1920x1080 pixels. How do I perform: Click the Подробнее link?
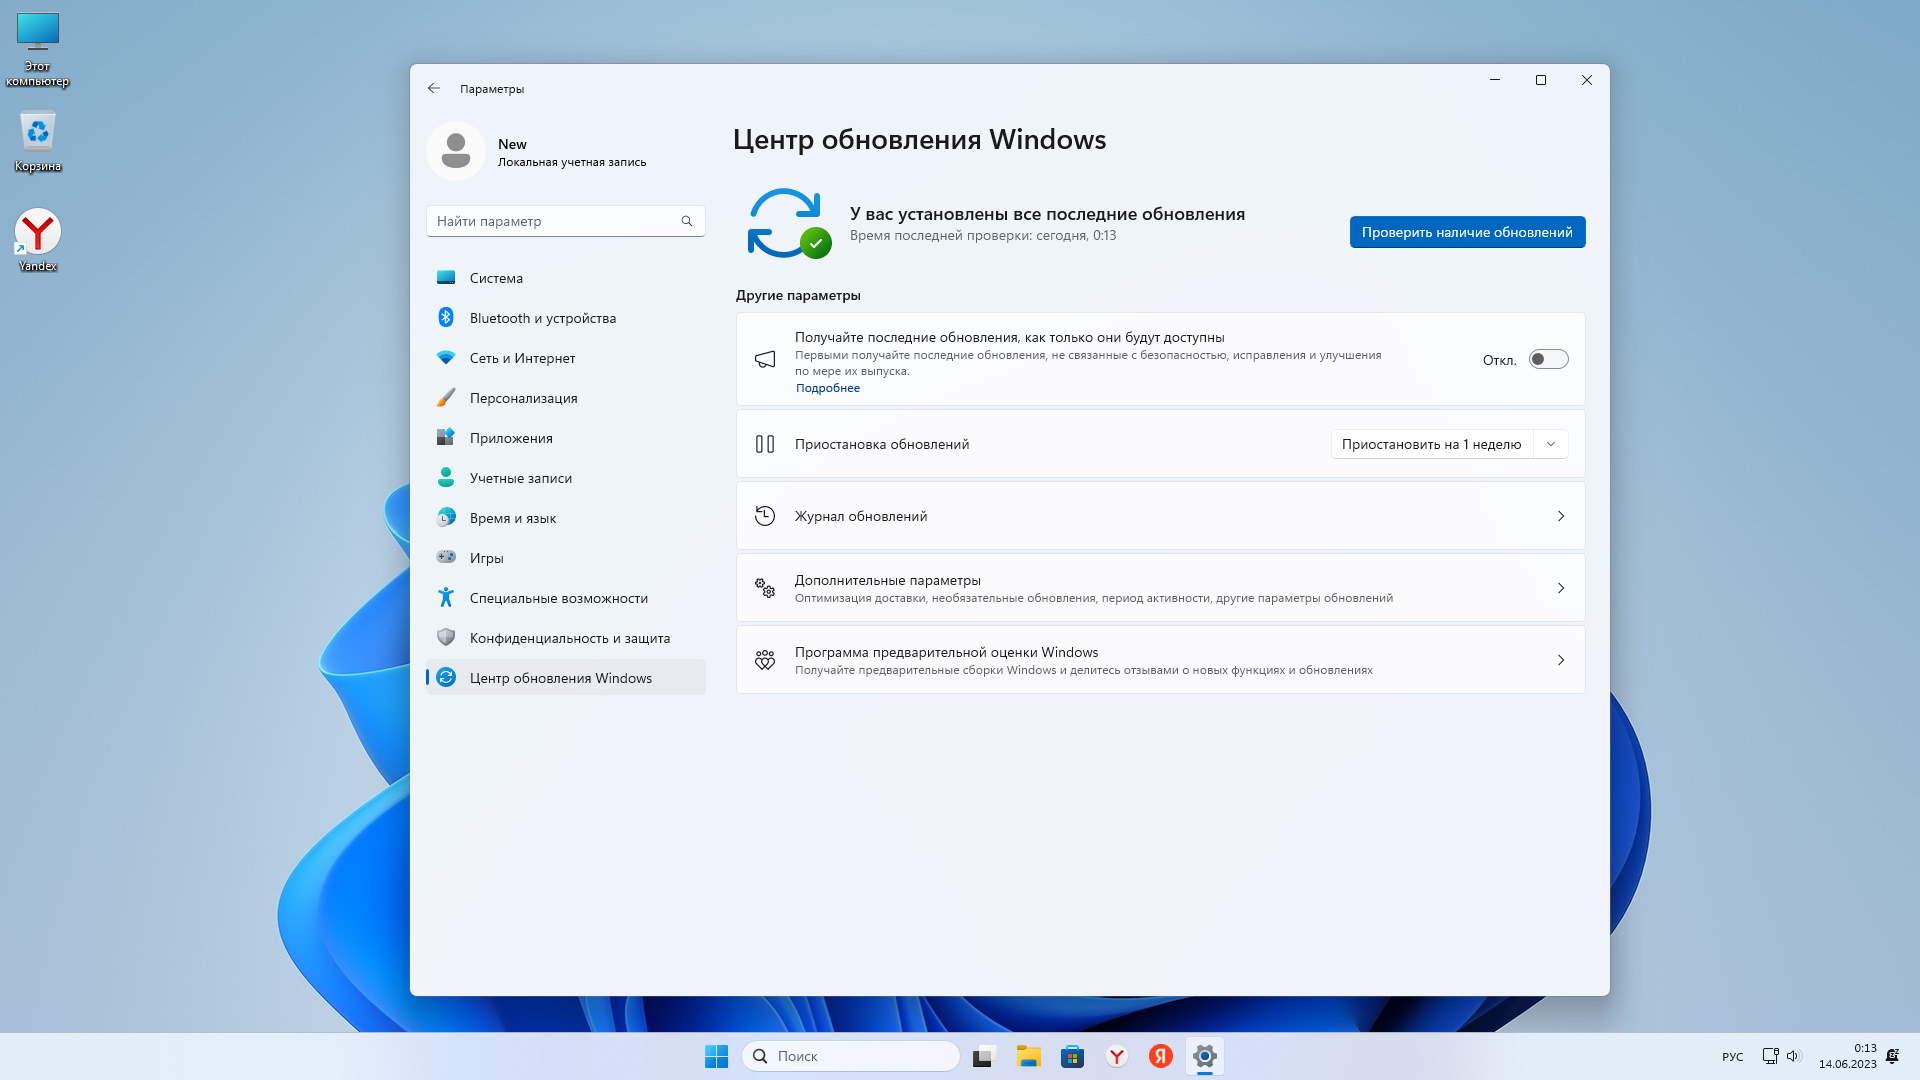point(827,388)
